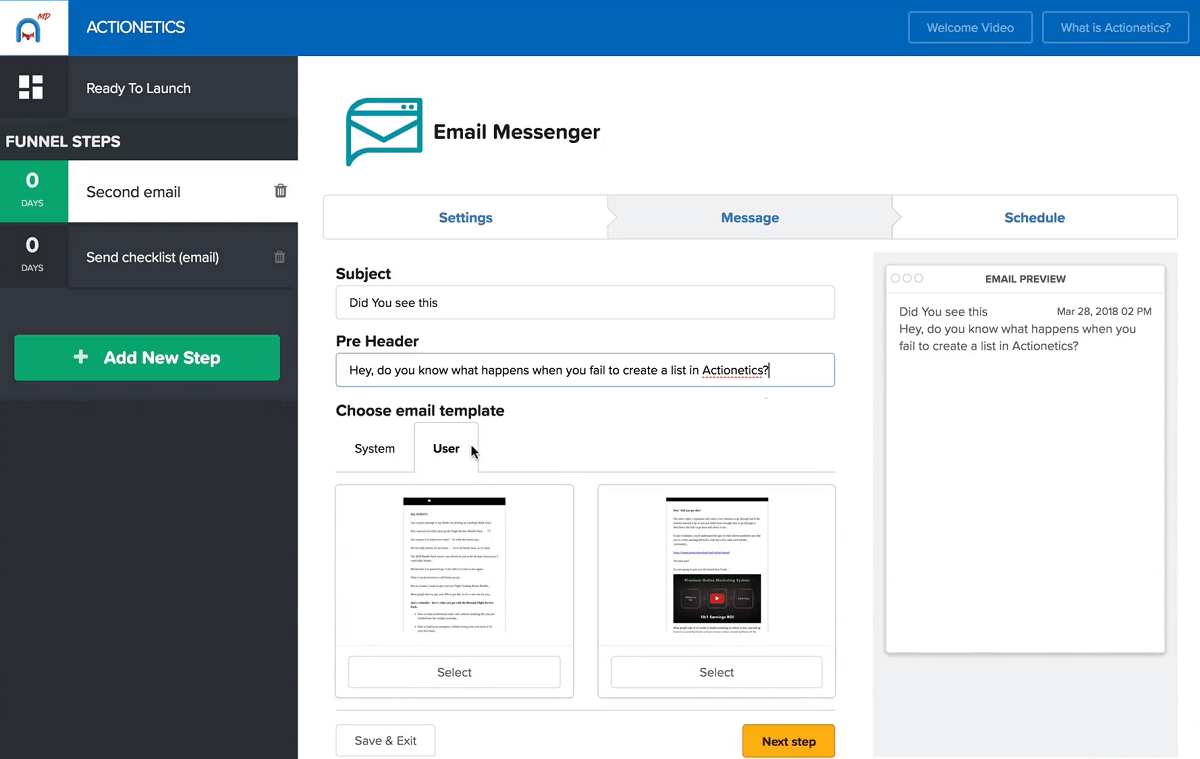Select the second user email template
Image resolution: width=1200 pixels, height=759 pixels.
tap(716, 672)
